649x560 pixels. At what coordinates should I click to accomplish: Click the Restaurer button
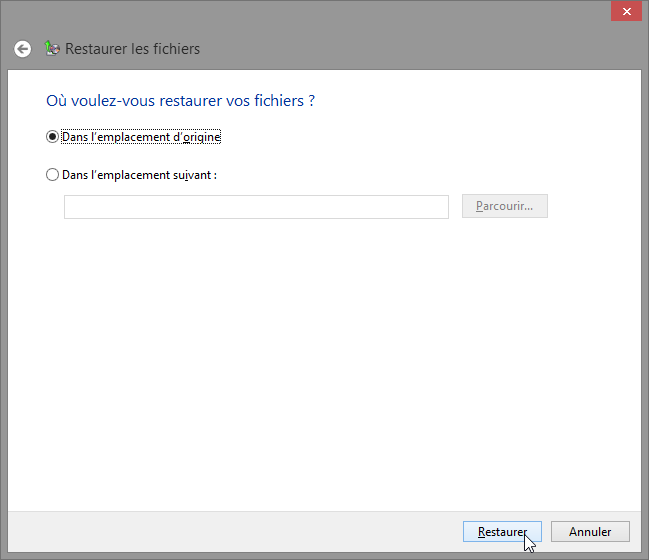[x=502, y=531]
